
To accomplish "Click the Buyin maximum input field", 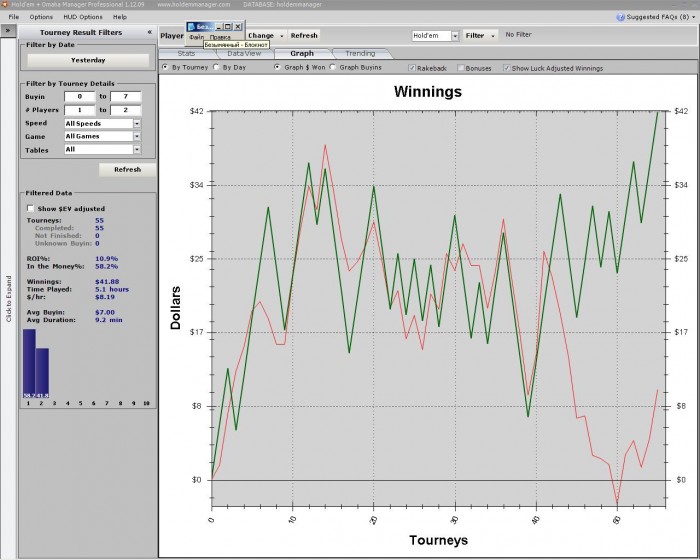I will pos(125,96).
